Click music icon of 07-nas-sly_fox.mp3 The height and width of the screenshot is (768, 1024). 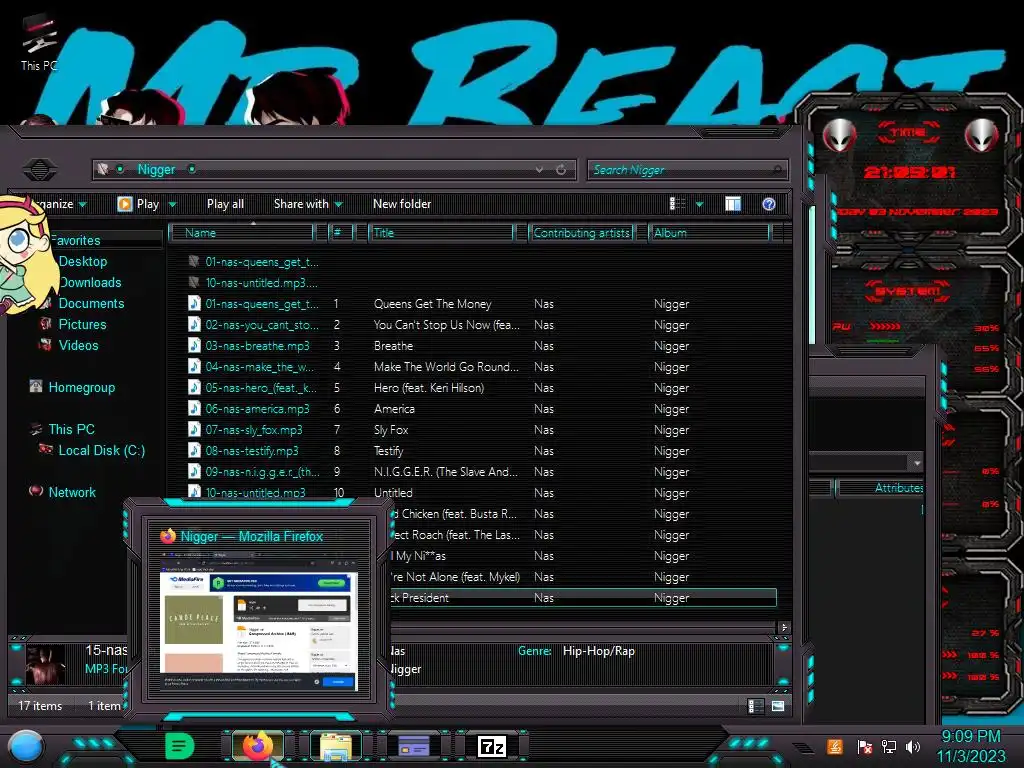pyautogui.click(x=194, y=429)
